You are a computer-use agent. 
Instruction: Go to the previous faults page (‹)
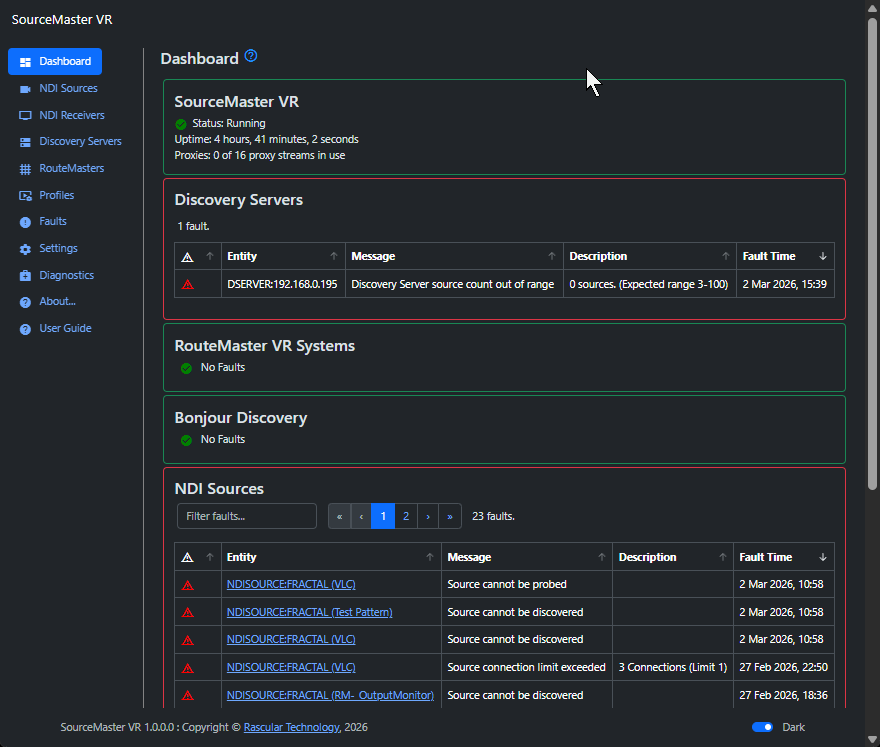361,516
